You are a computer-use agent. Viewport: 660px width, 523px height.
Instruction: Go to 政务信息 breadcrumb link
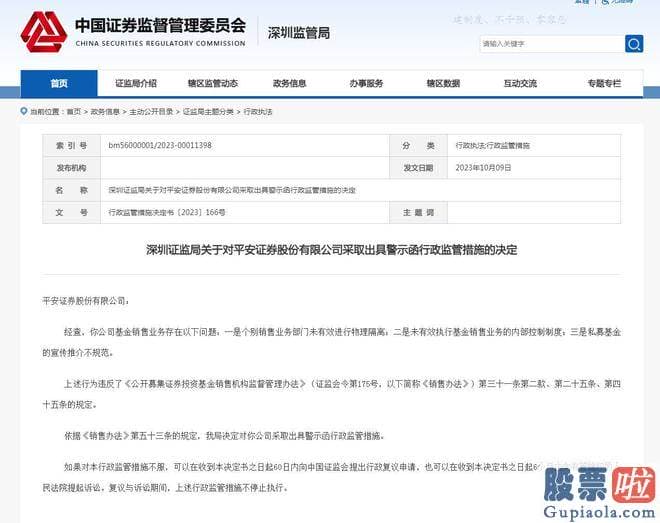point(105,112)
